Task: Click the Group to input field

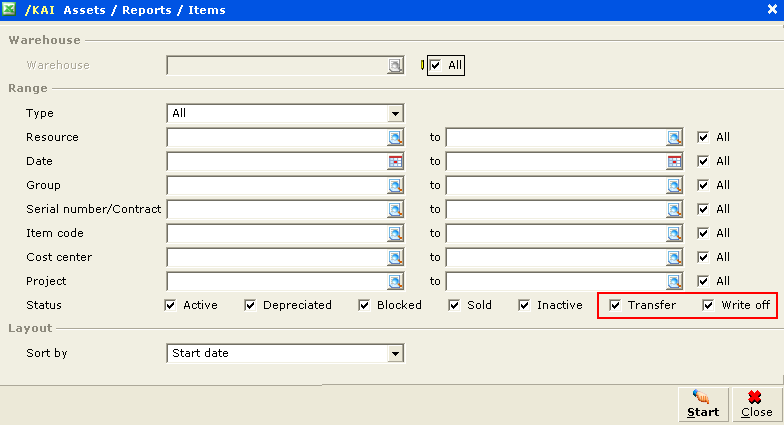Action: (x=556, y=186)
